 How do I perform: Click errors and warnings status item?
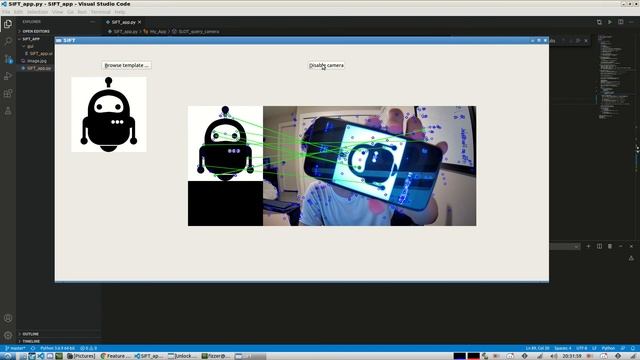tap(89, 348)
